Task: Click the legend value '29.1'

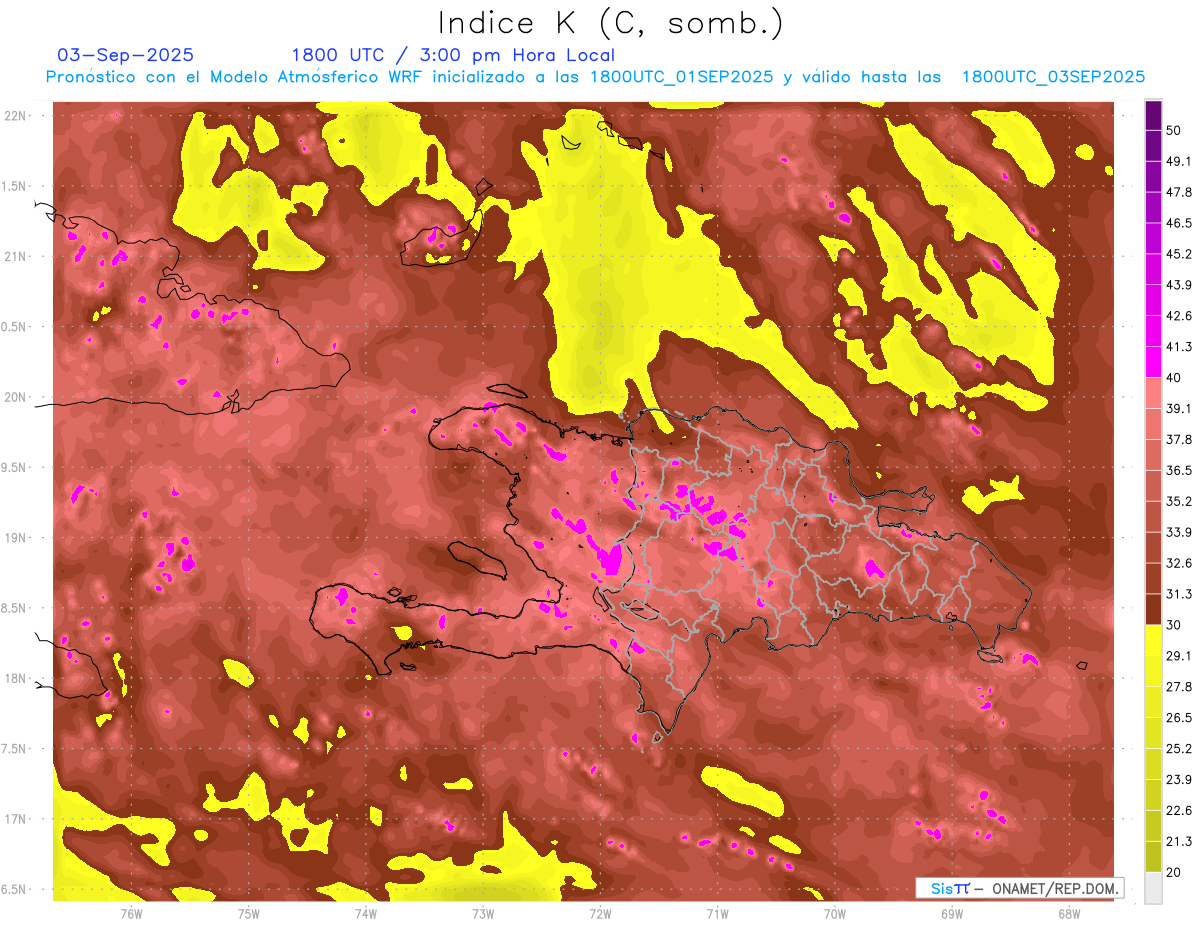Action: [x=1179, y=656]
